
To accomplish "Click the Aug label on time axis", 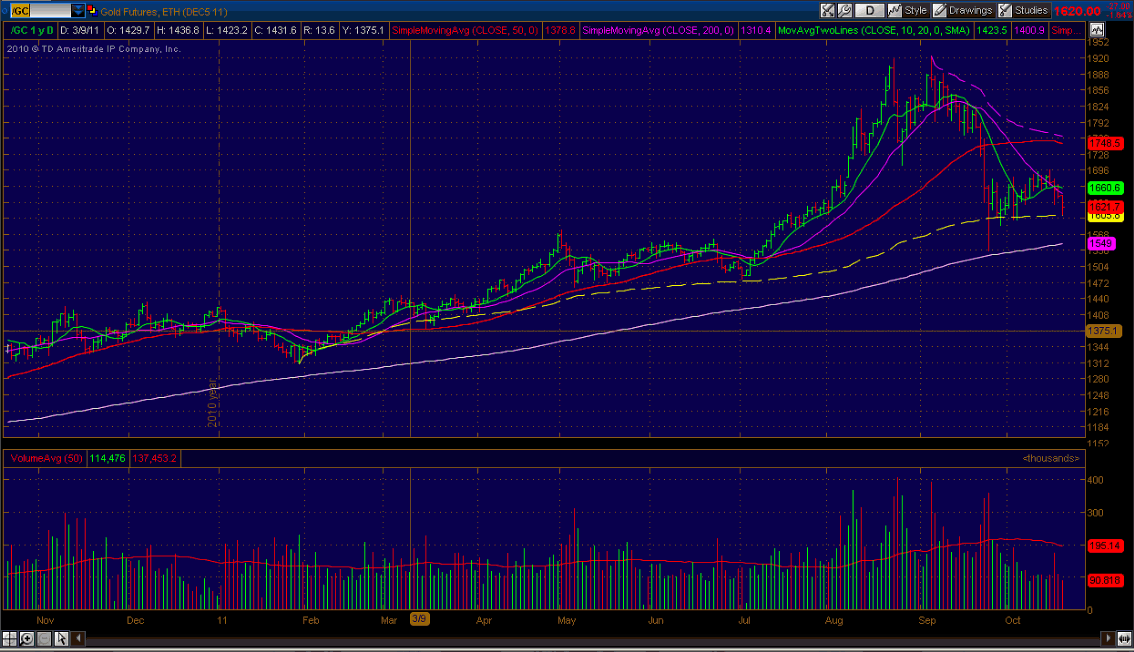I will click(834, 620).
